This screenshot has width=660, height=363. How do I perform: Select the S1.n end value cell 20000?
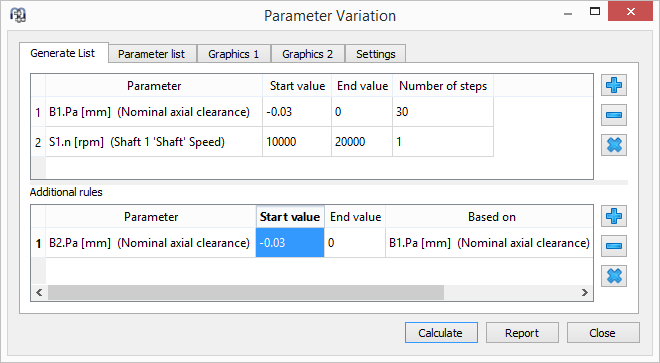(x=362, y=142)
